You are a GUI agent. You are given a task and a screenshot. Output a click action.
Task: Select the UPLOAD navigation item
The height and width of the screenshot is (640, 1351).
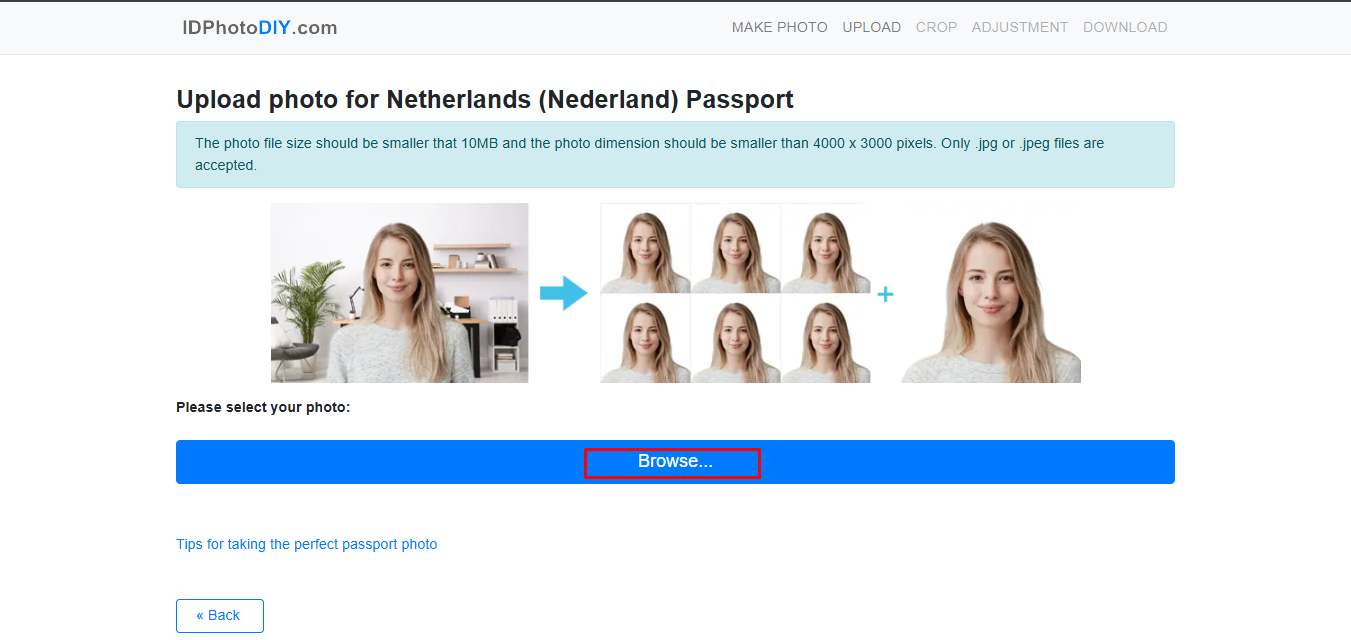(x=871, y=27)
